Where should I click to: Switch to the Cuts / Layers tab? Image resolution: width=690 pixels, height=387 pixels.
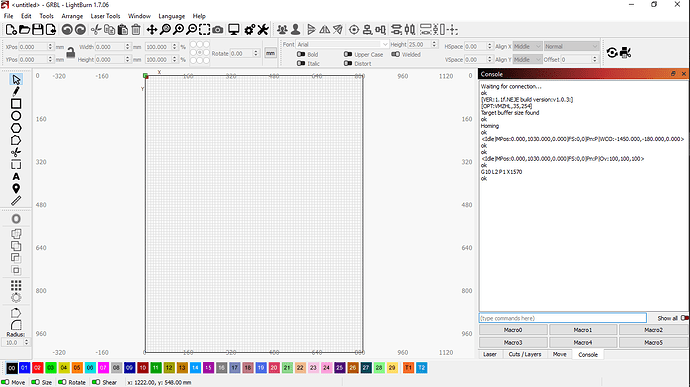525,354
